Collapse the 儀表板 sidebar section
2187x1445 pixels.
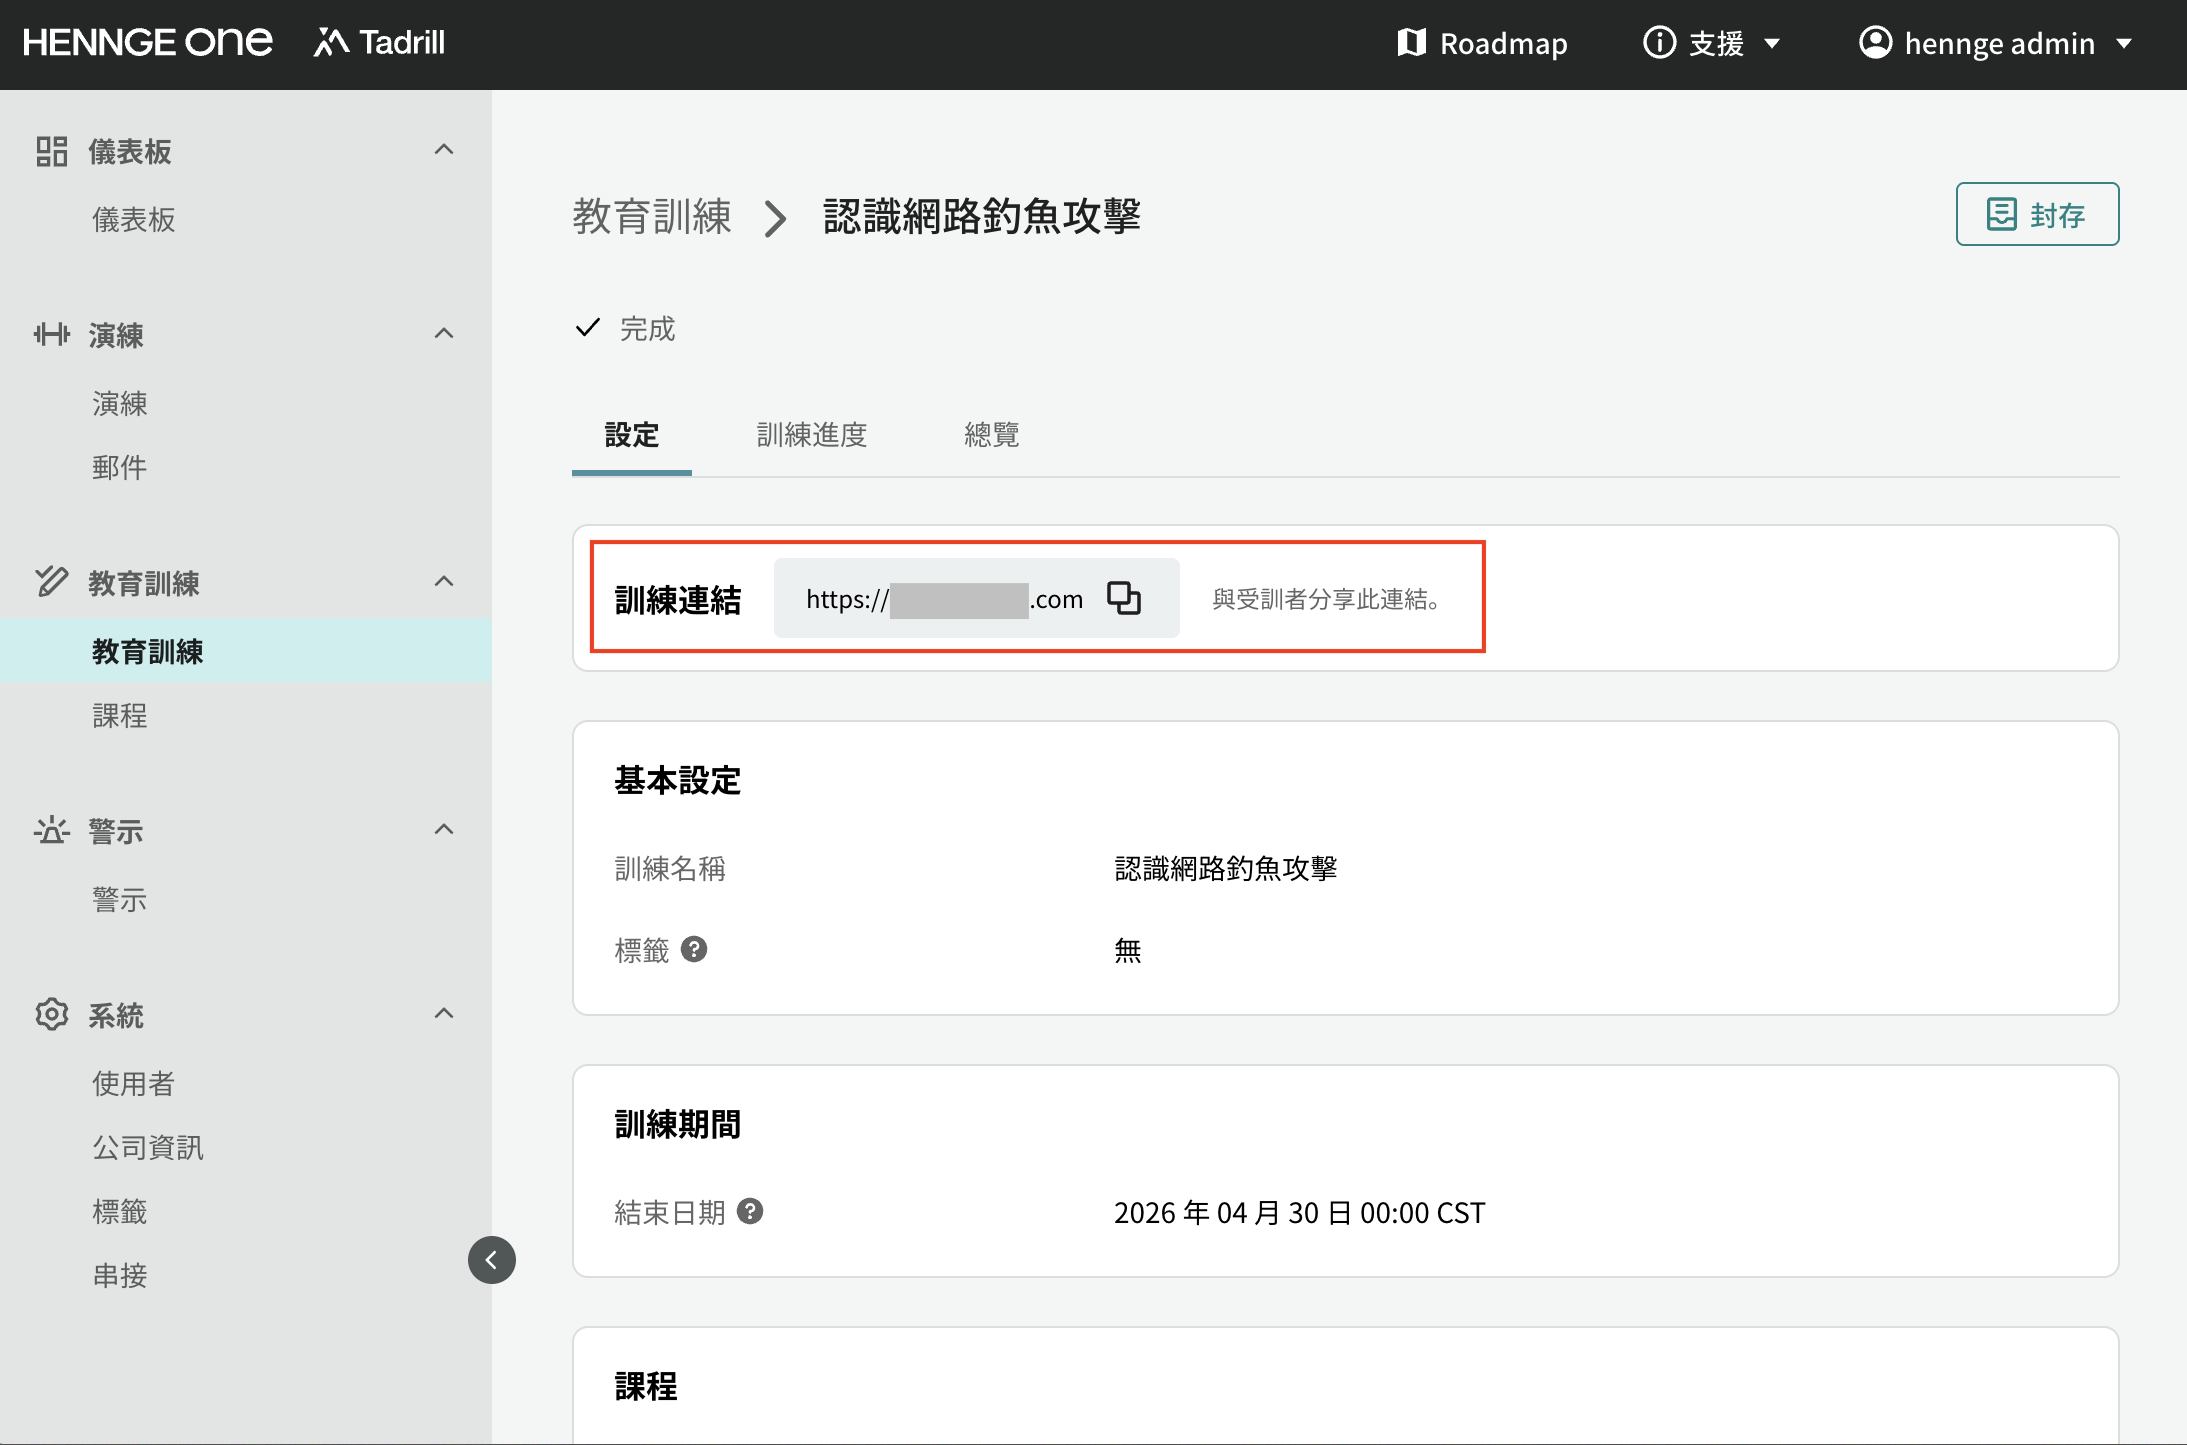coord(444,150)
